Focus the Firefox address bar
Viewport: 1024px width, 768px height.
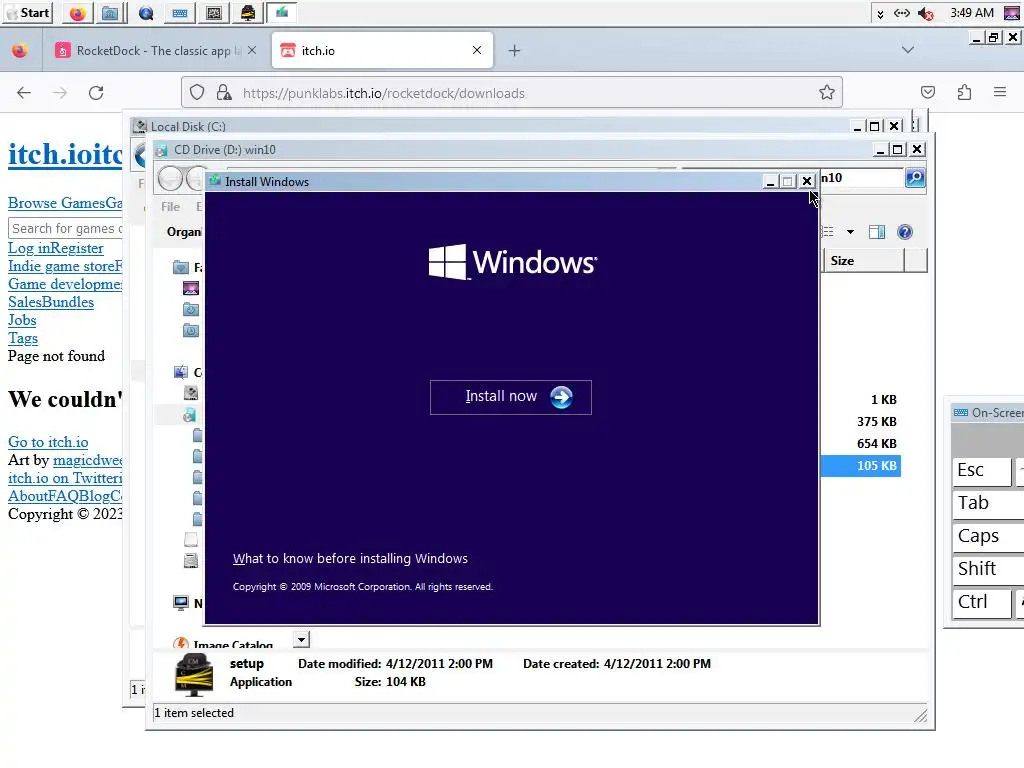(x=512, y=93)
